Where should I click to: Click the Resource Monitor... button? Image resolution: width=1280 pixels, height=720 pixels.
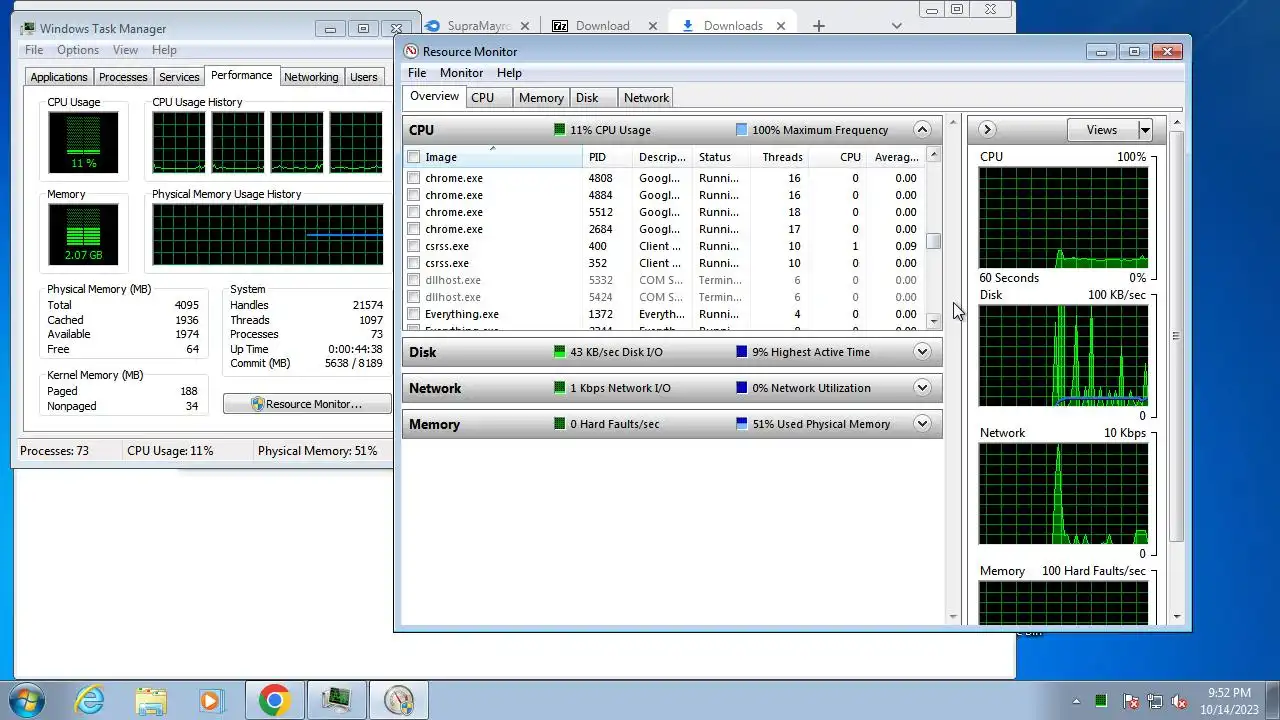307,404
